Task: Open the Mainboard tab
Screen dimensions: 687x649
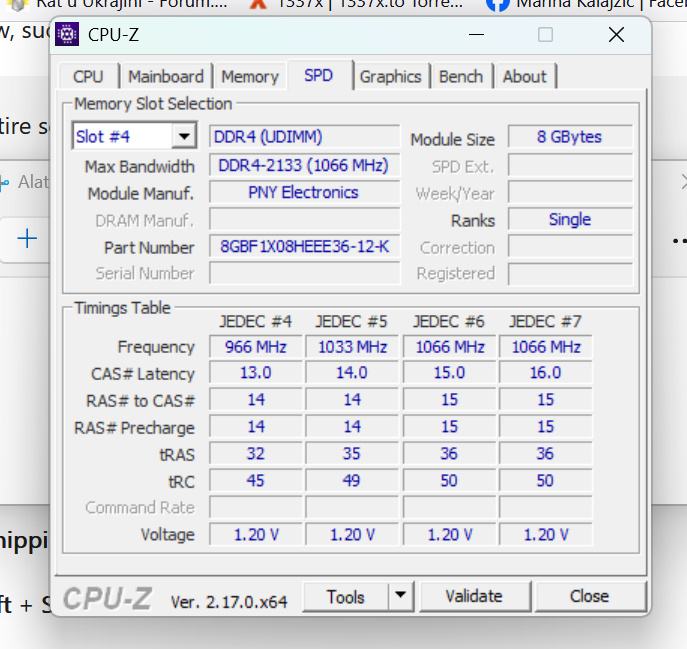Action: (166, 77)
